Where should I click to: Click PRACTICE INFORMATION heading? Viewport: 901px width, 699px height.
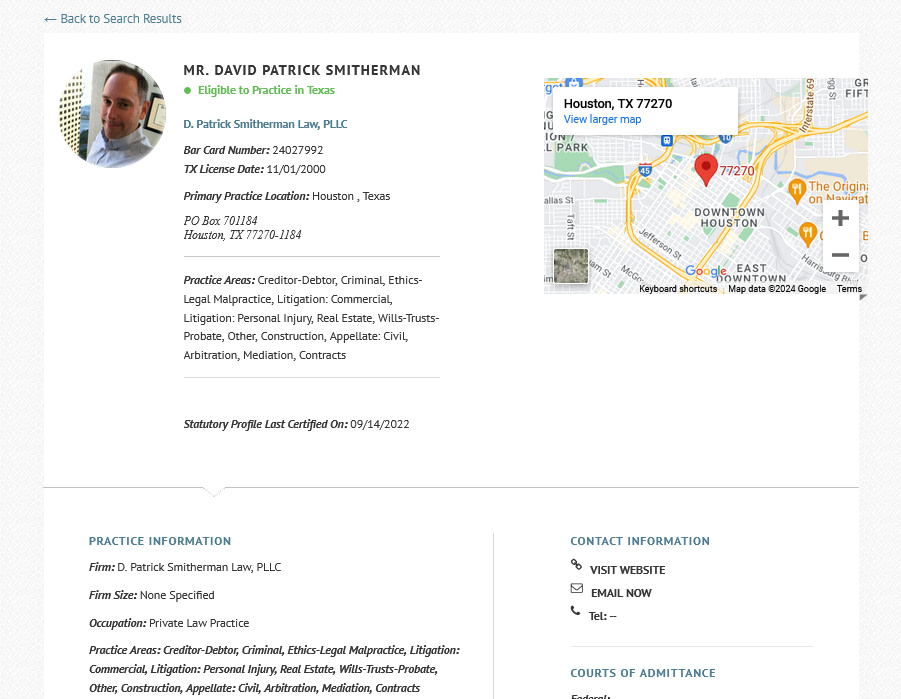[x=160, y=541]
